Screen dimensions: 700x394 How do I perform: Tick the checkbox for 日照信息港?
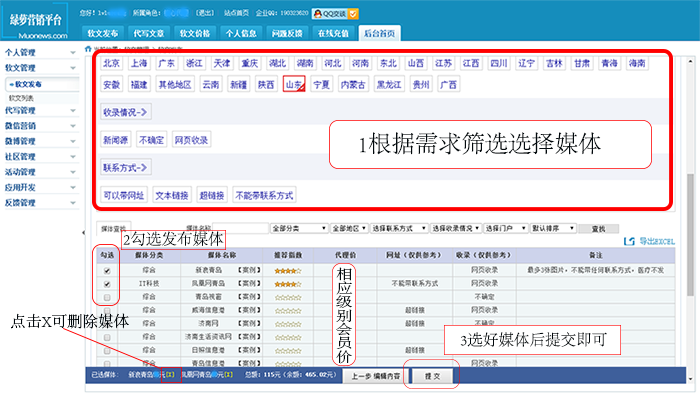[107, 351]
